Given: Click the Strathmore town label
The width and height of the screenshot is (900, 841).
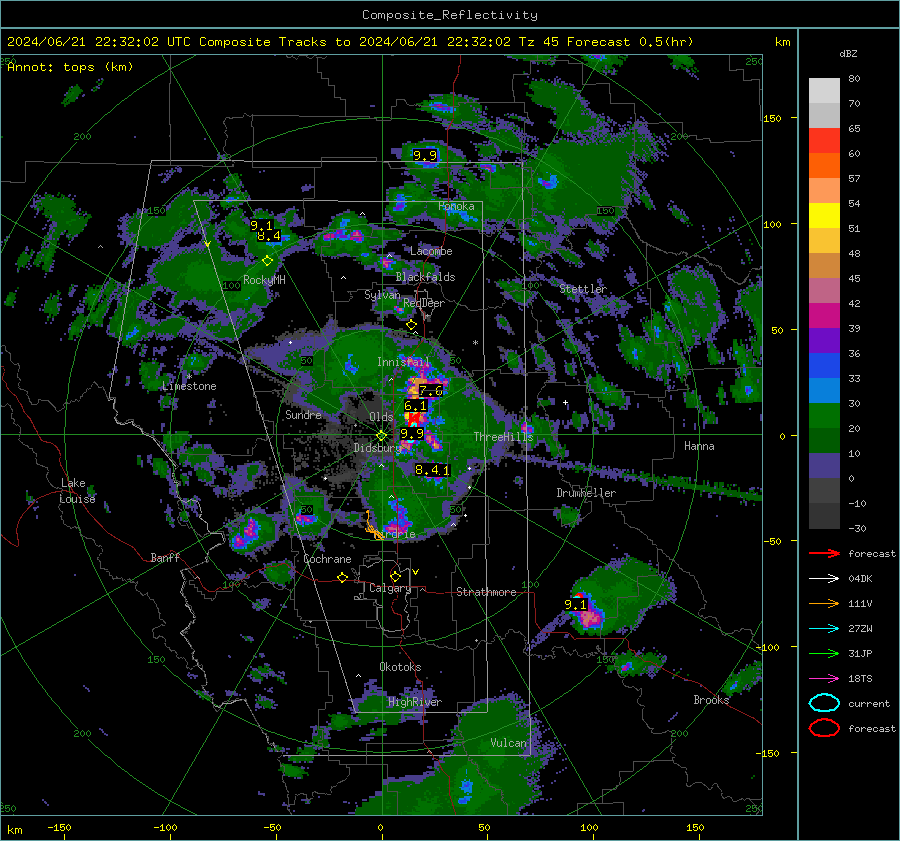Looking at the screenshot, I should 486,592.
